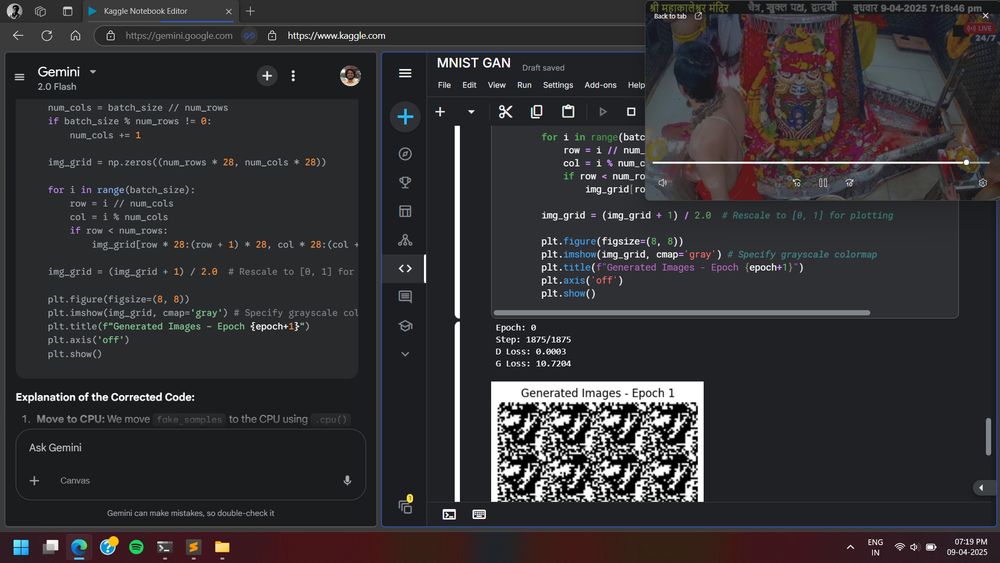Open the Settings menu
The height and width of the screenshot is (563, 1000).
558,85
